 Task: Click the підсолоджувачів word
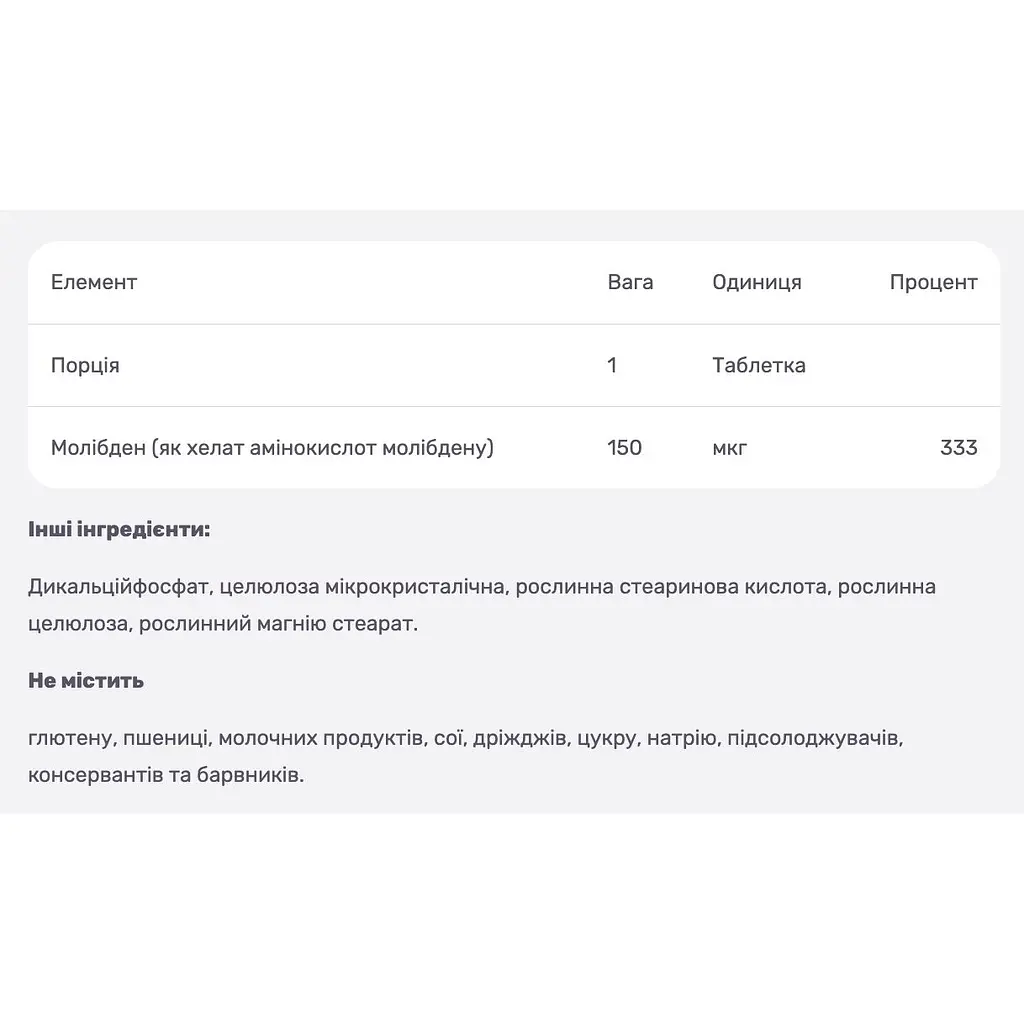coord(813,739)
